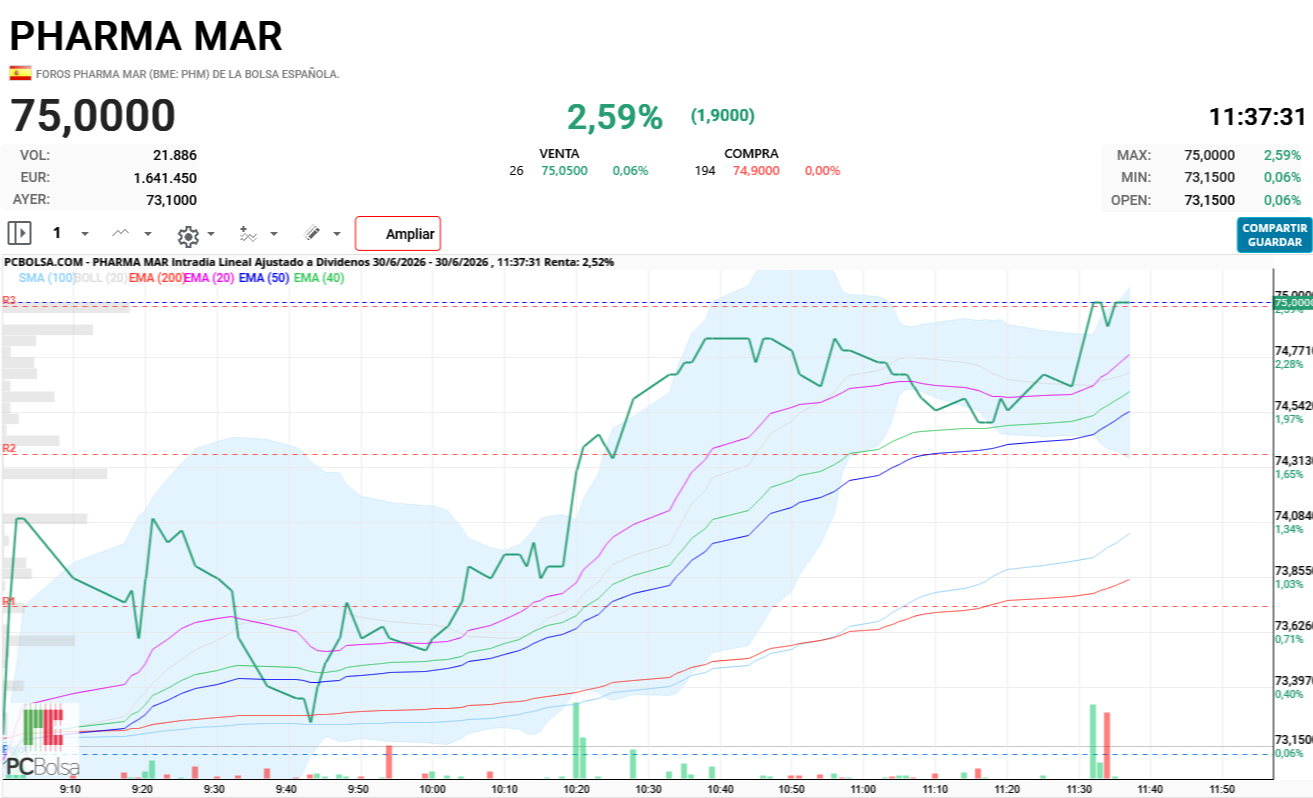Click the COMPARTIR GUARDAR button
Image resolution: width=1313 pixels, height=798 pixels.
[x=1274, y=235]
